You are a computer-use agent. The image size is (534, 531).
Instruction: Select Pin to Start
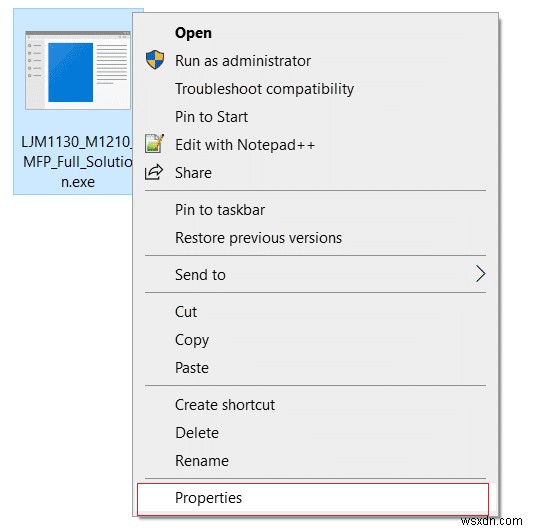point(211,117)
